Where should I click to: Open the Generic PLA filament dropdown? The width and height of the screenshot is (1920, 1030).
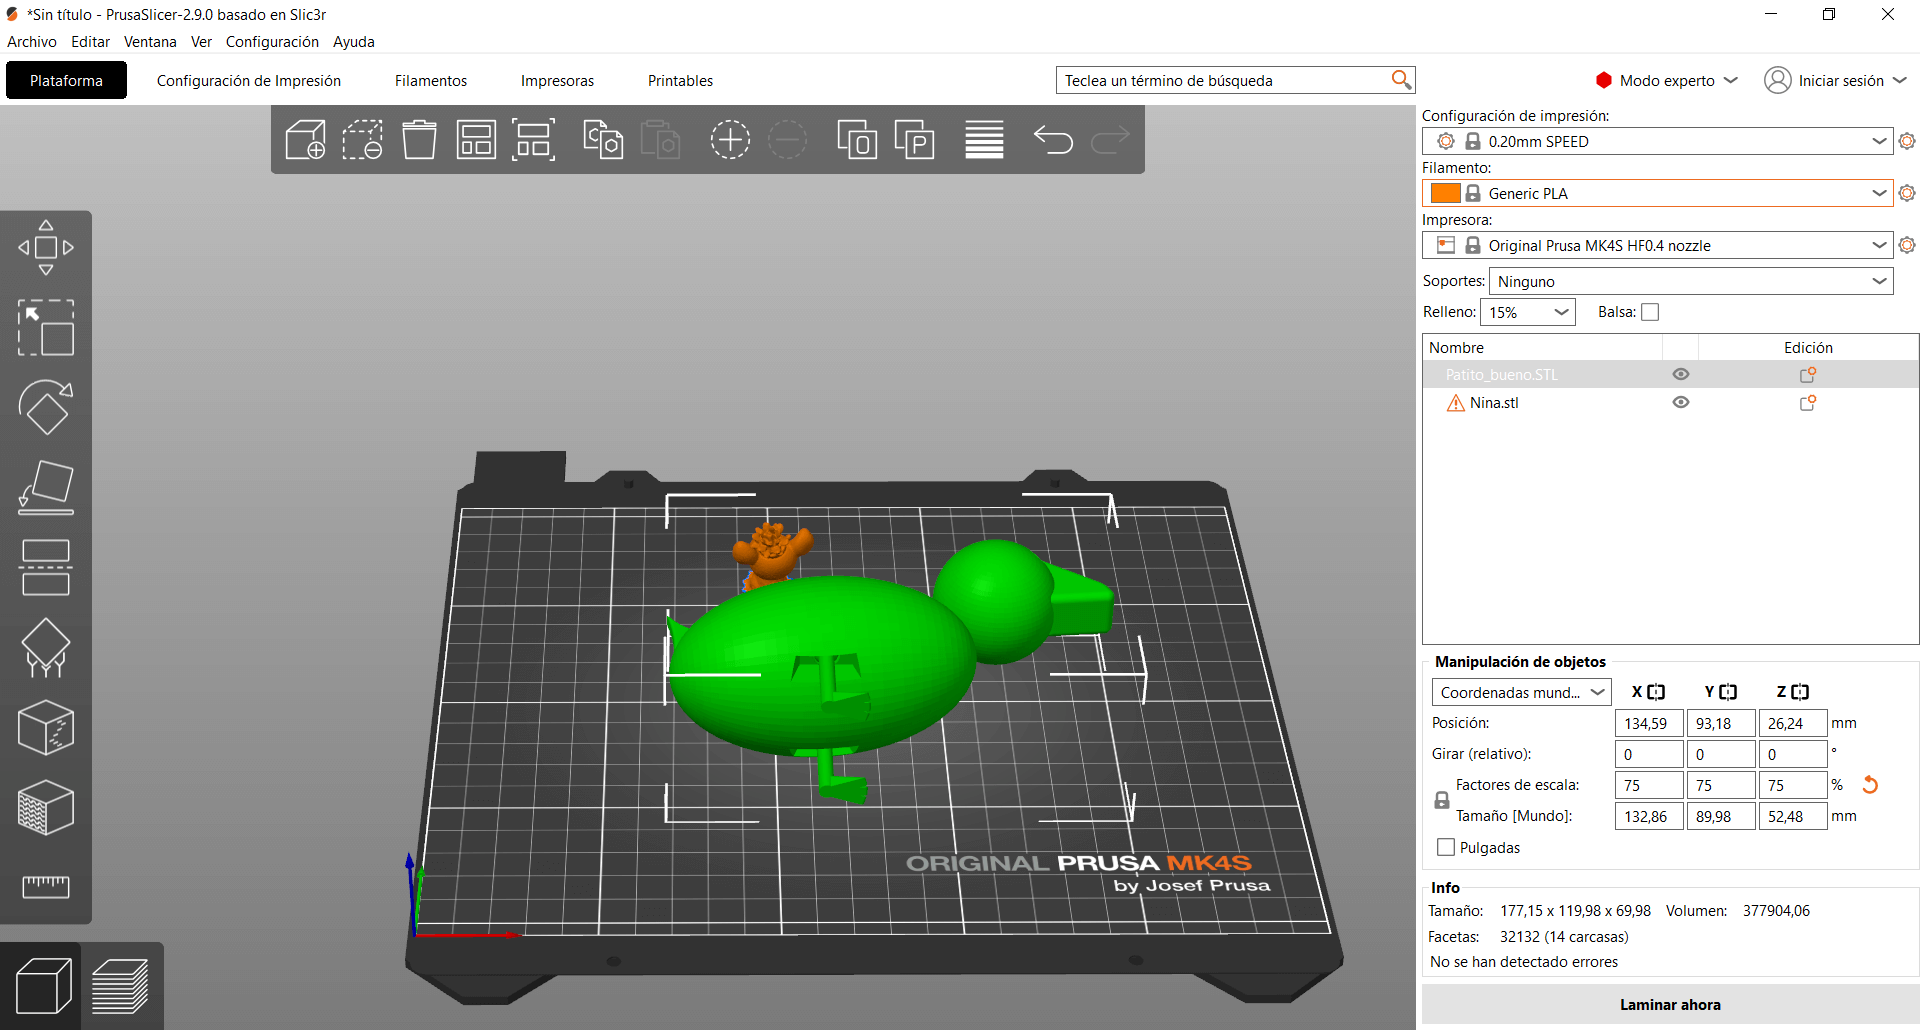[x=1657, y=193]
